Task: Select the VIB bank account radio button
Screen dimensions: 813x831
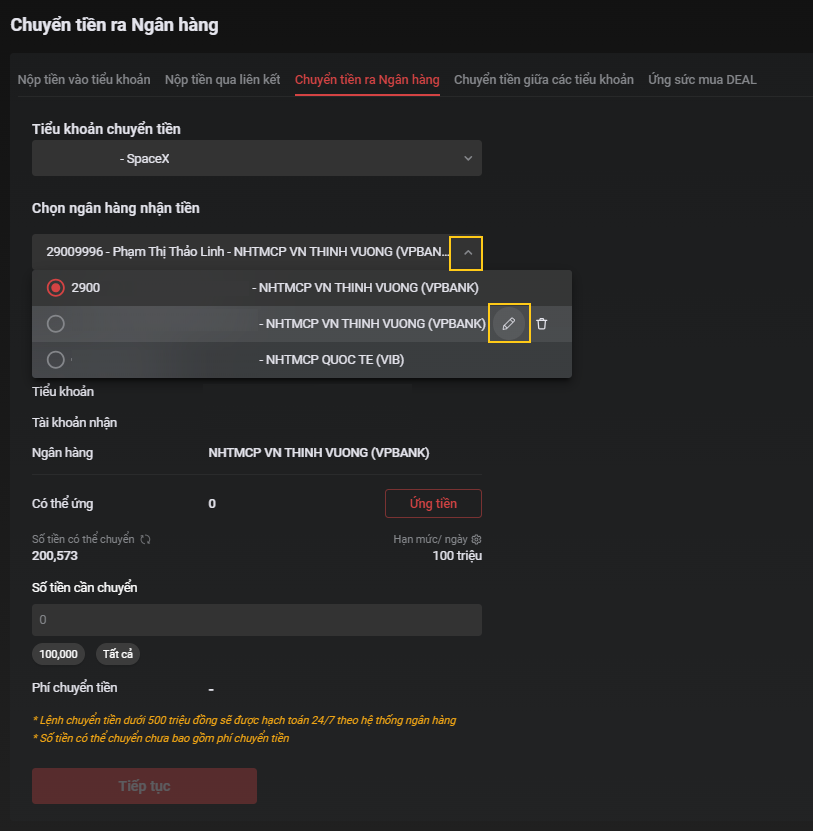Action: point(56,360)
